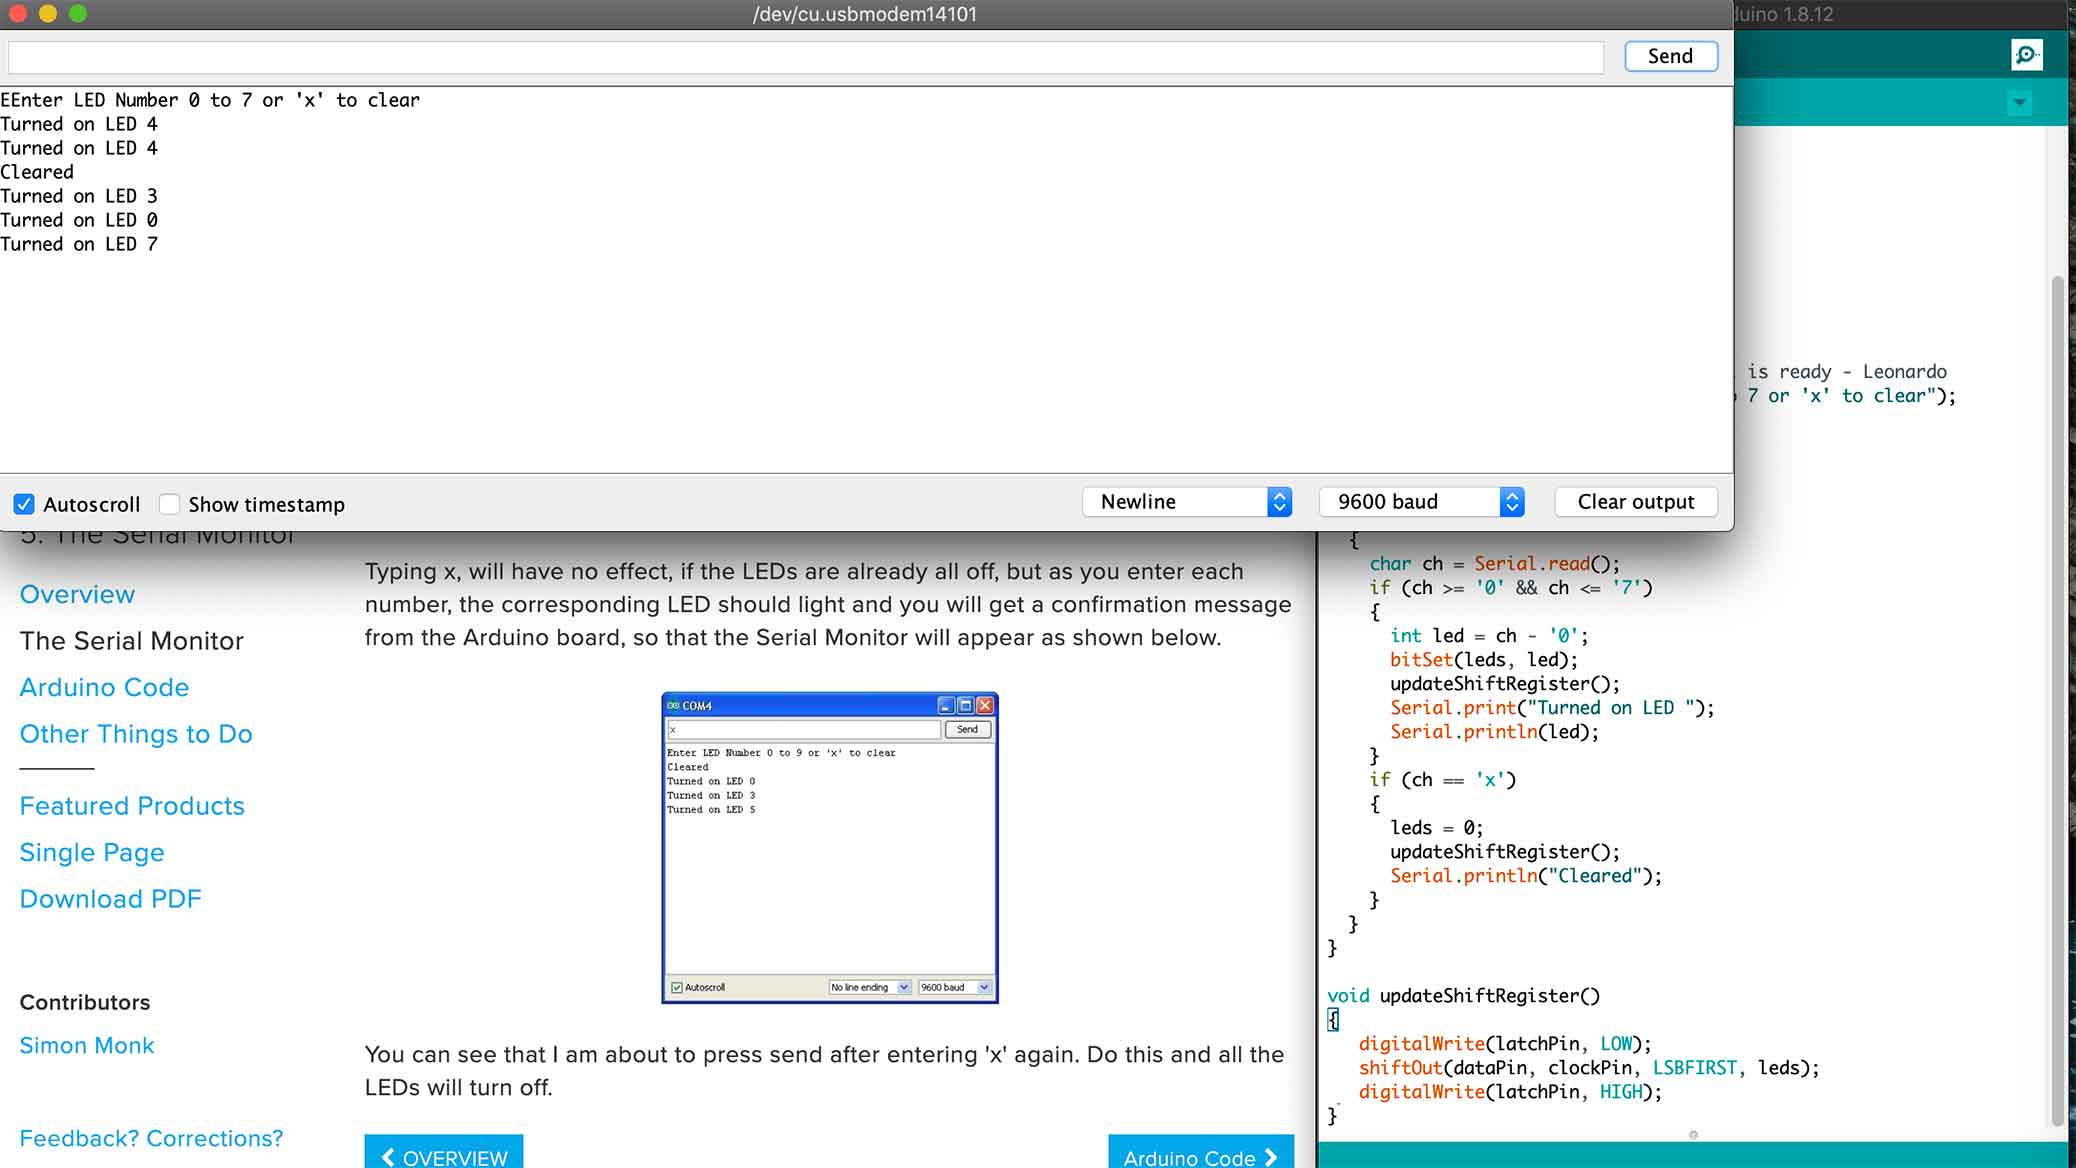2076x1168 pixels.
Task: Click the tab menu dropdown arrow
Action: coord(2019,103)
